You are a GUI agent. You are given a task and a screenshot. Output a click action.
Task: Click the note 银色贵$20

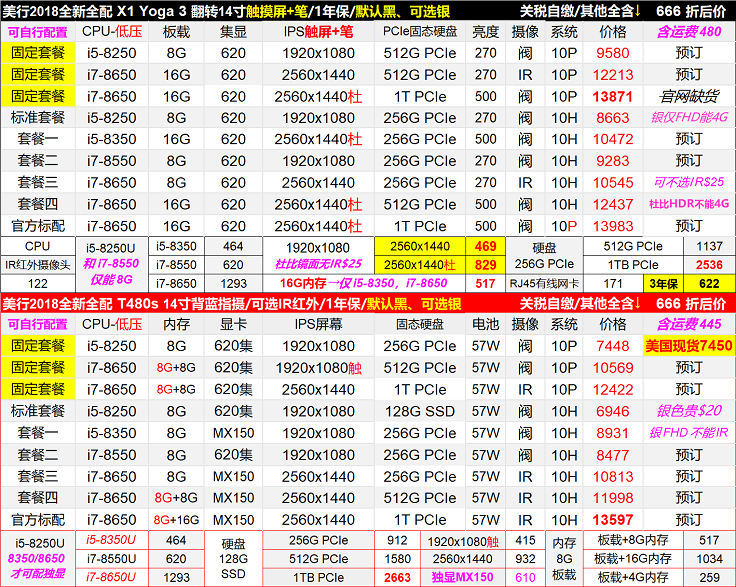(x=689, y=411)
